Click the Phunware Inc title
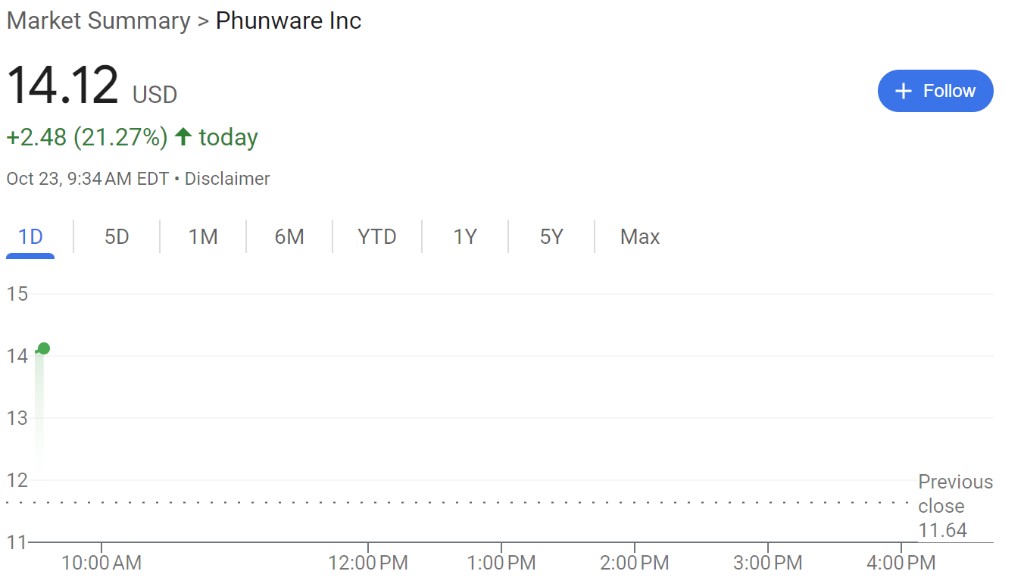The width and height of the screenshot is (1024, 584). pos(289,21)
